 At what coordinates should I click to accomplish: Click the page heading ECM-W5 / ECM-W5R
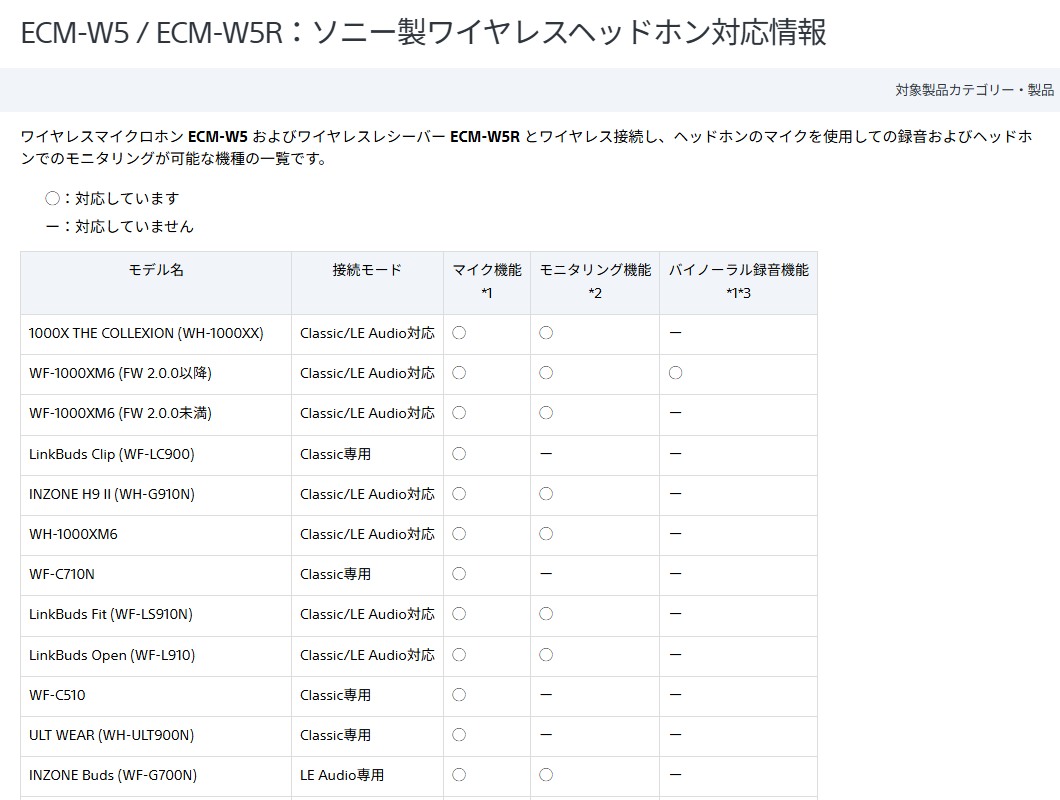coord(423,32)
